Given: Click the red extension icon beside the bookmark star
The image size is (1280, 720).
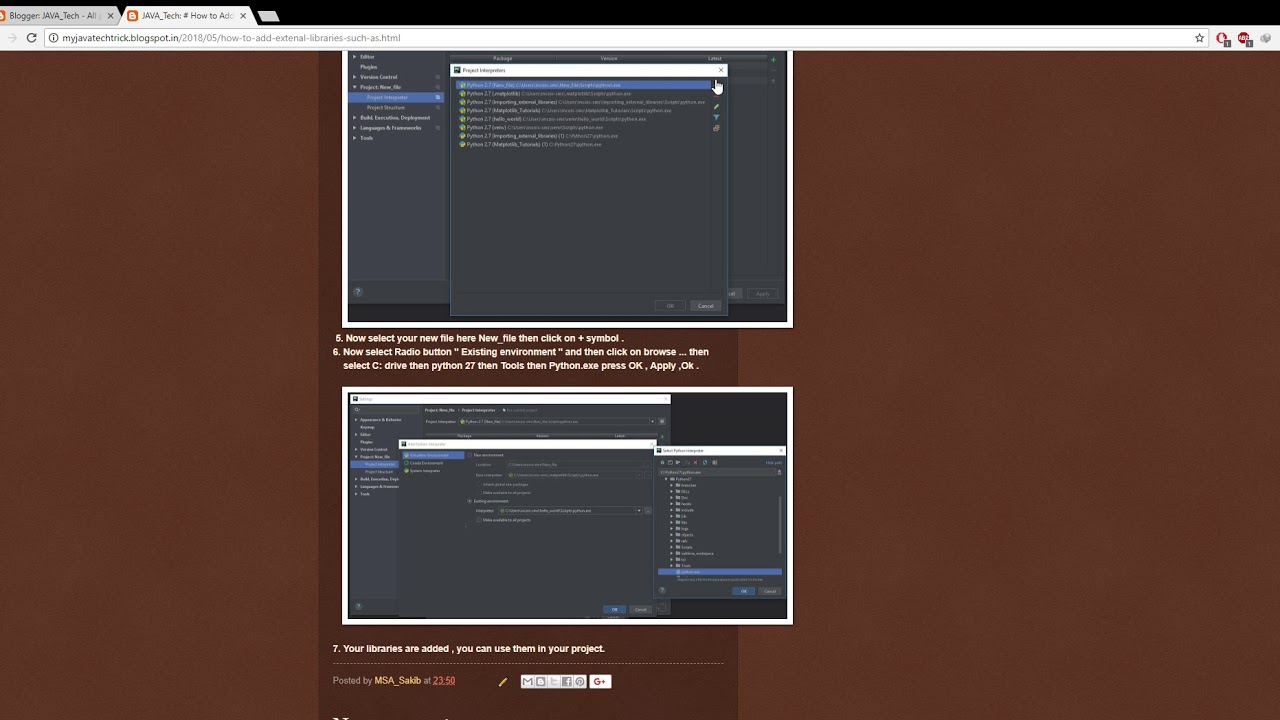Looking at the screenshot, I should coord(1223,38).
